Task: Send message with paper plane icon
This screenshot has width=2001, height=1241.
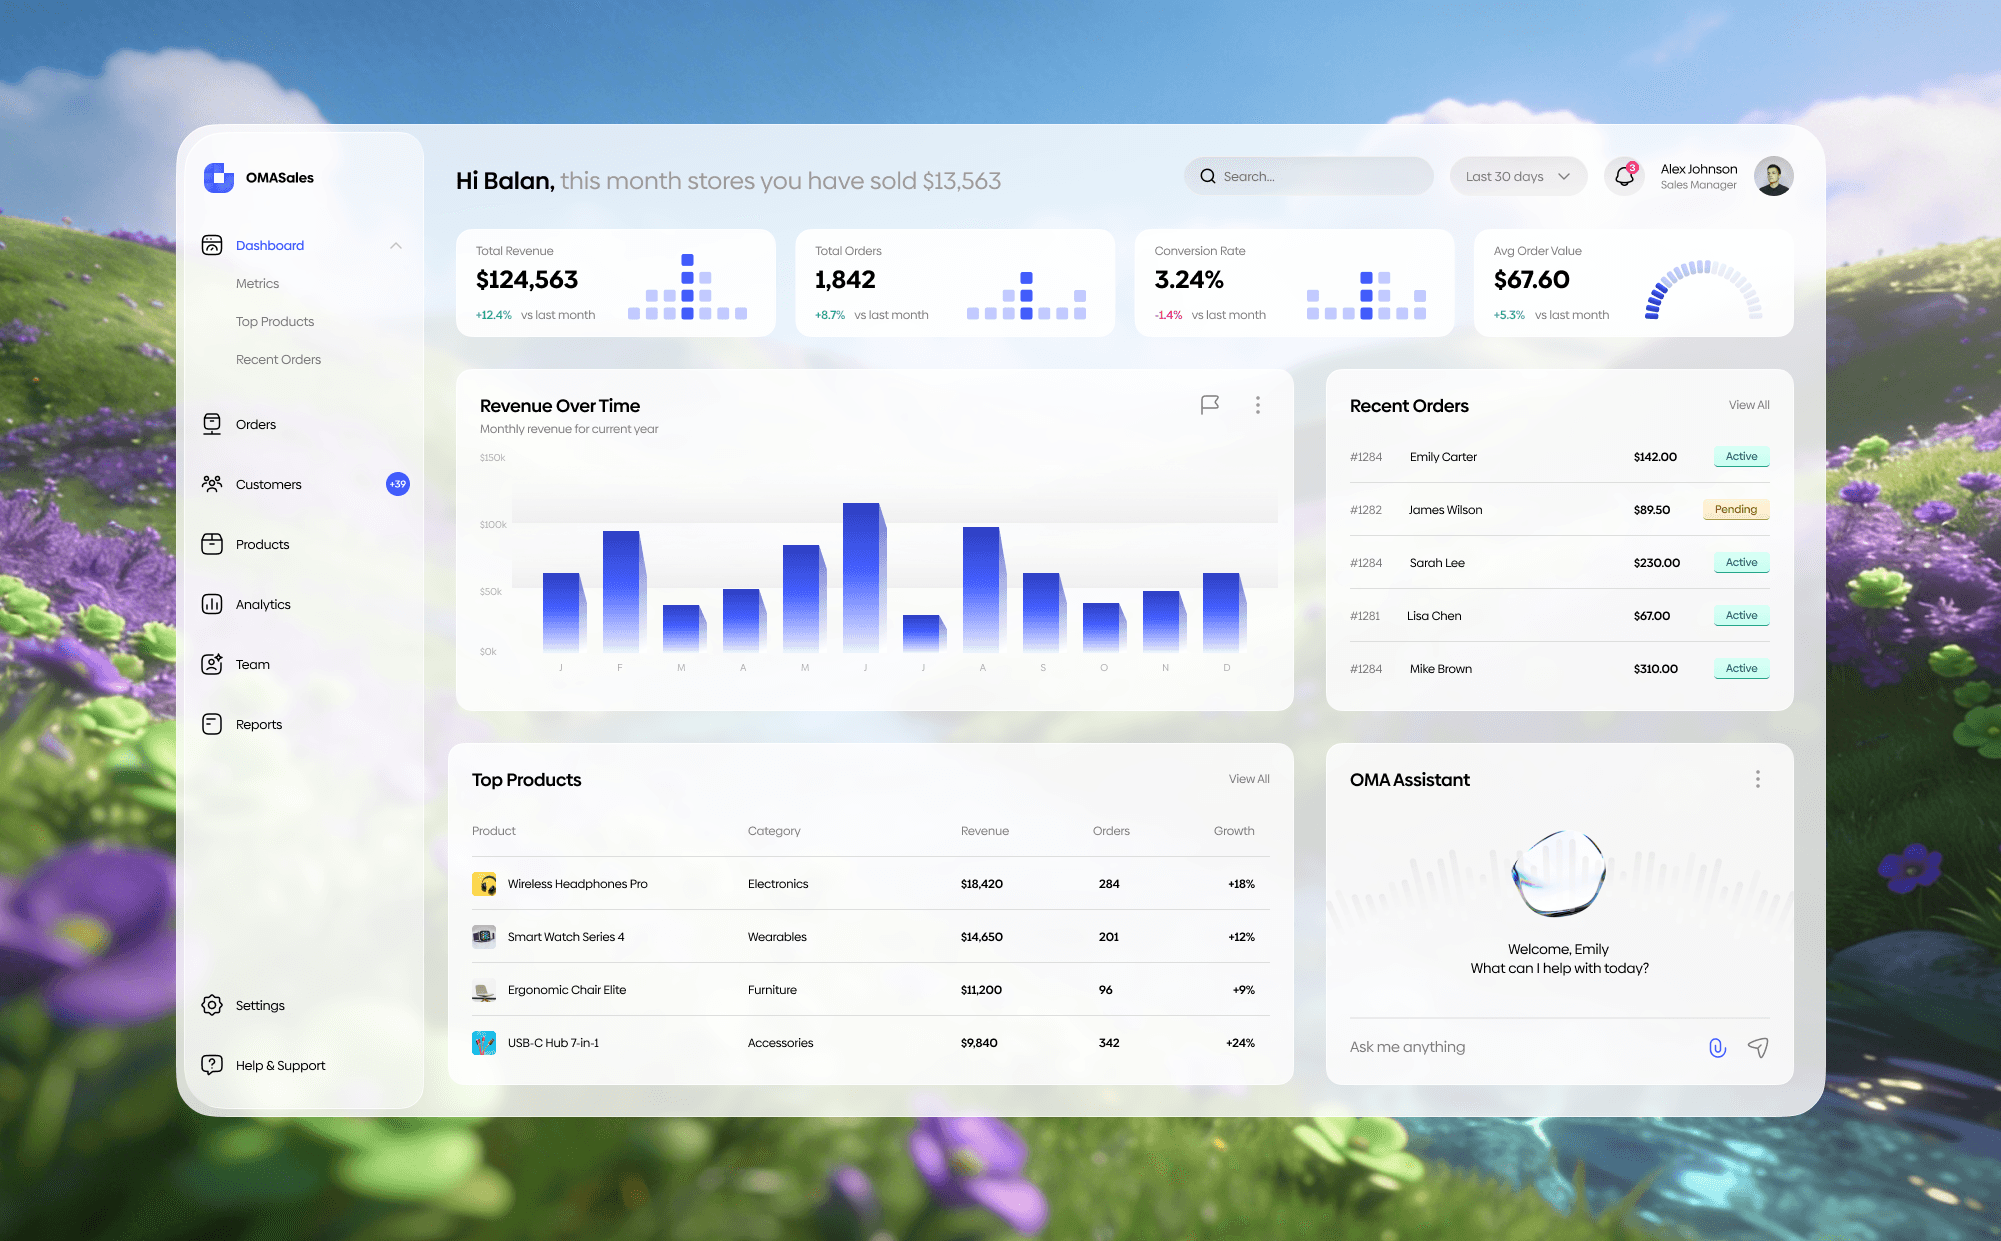Action: click(1758, 1047)
